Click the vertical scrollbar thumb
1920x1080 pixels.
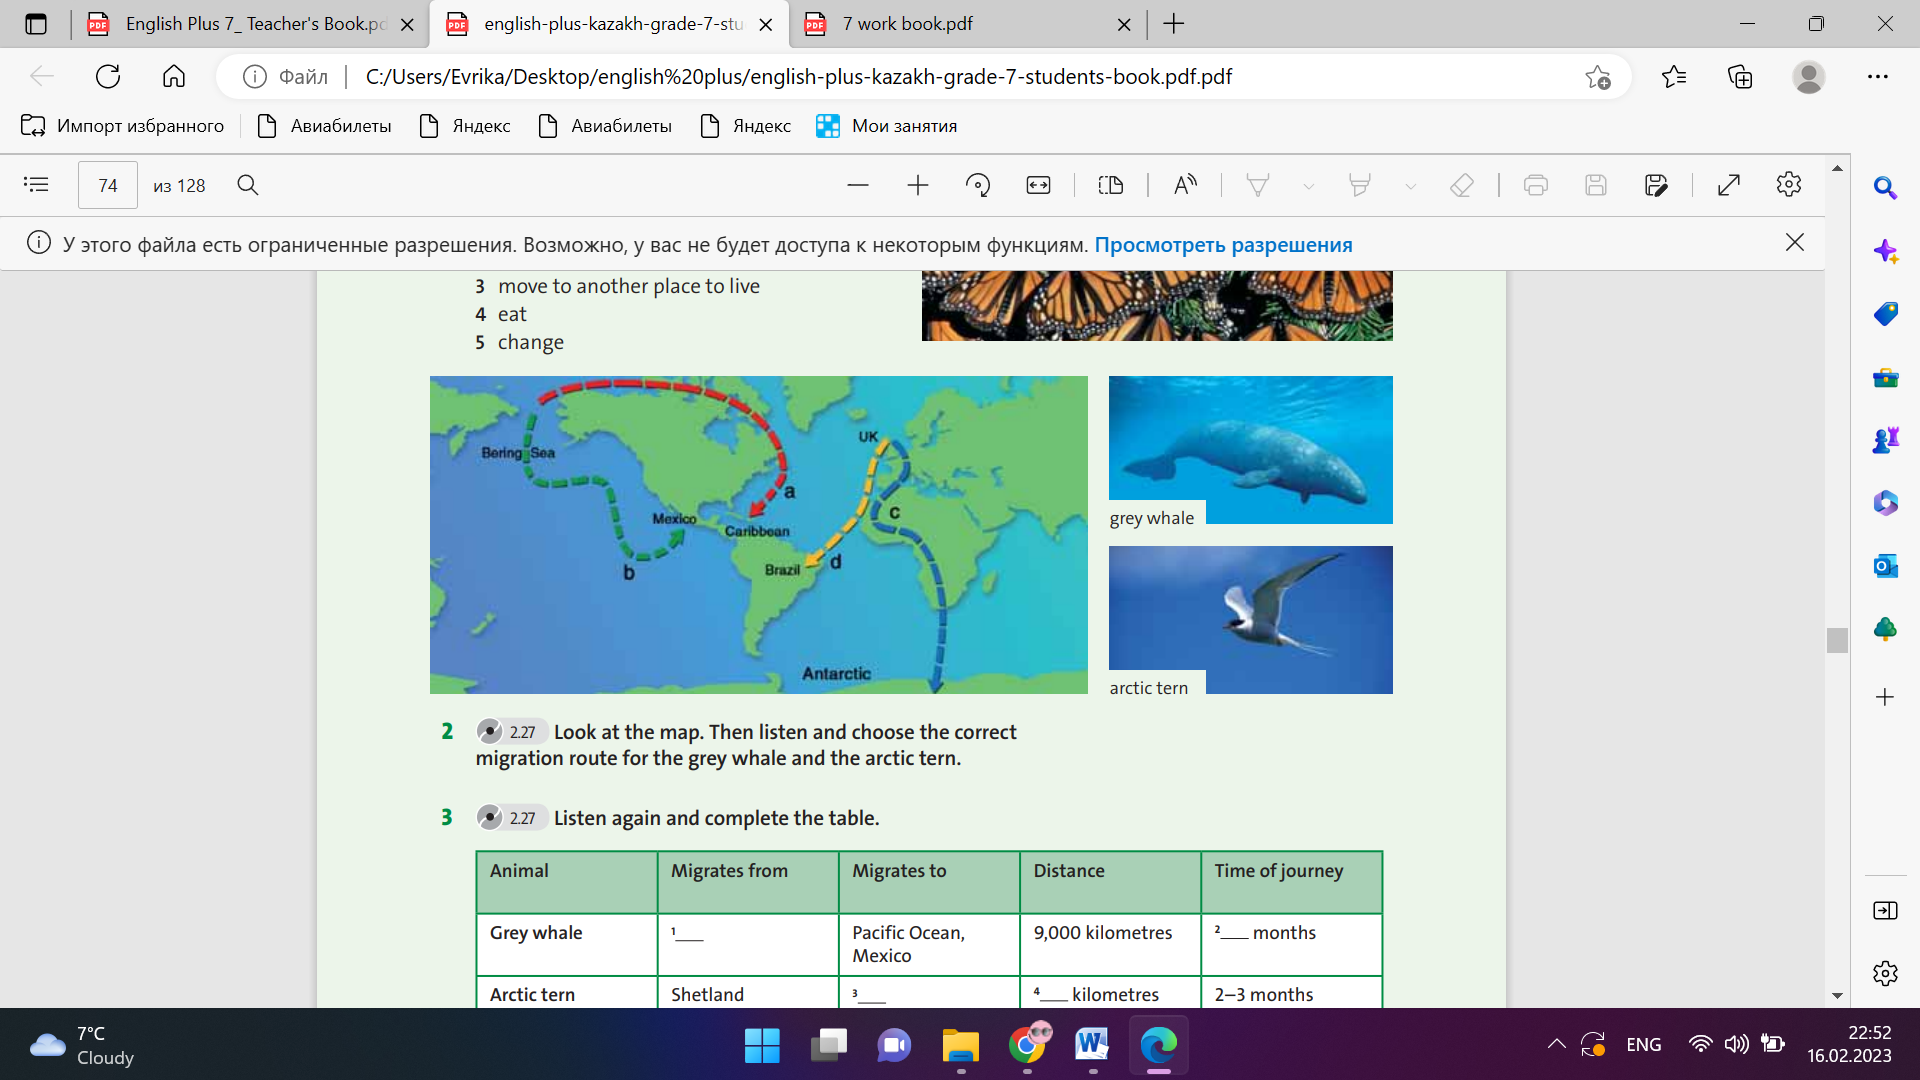pyautogui.click(x=1836, y=640)
